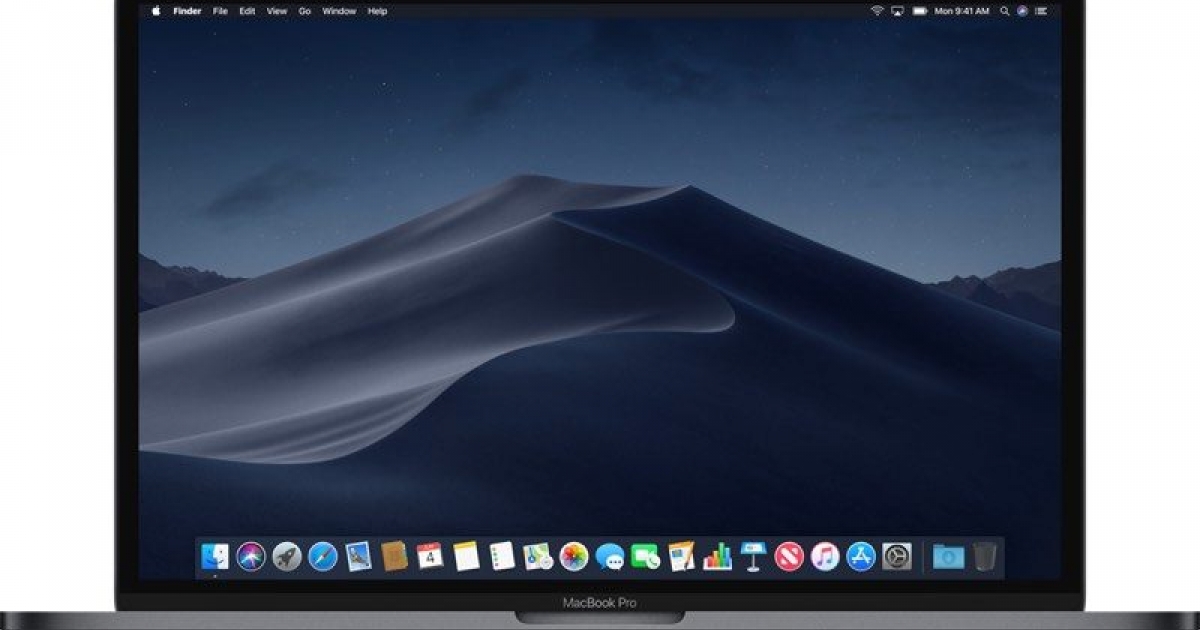The height and width of the screenshot is (630, 1200).
Task: Open the Go menu
Action: [305, 11]
